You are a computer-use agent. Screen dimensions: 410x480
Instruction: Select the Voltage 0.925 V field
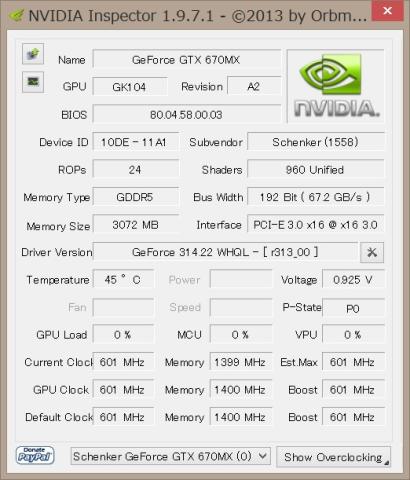pos(353,279)
